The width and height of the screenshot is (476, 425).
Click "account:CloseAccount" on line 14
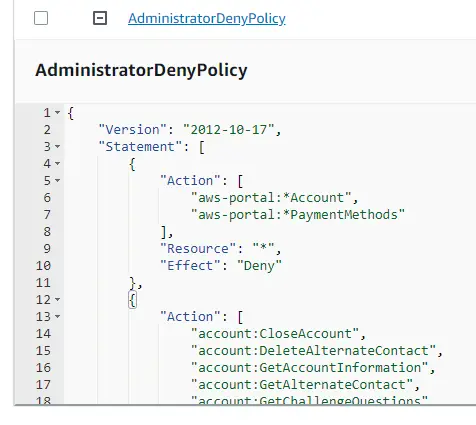(275, 334)
